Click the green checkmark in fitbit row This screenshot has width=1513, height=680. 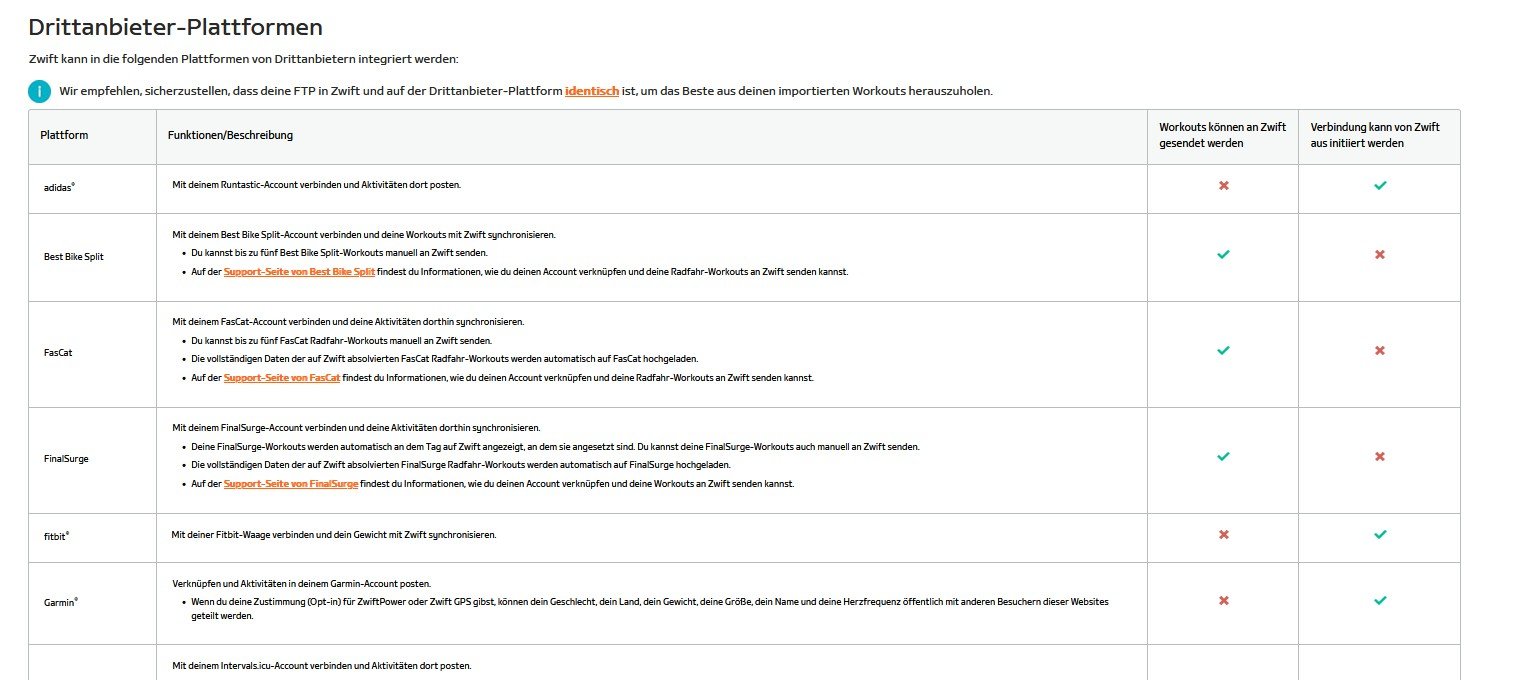[x=1380, y=535]
